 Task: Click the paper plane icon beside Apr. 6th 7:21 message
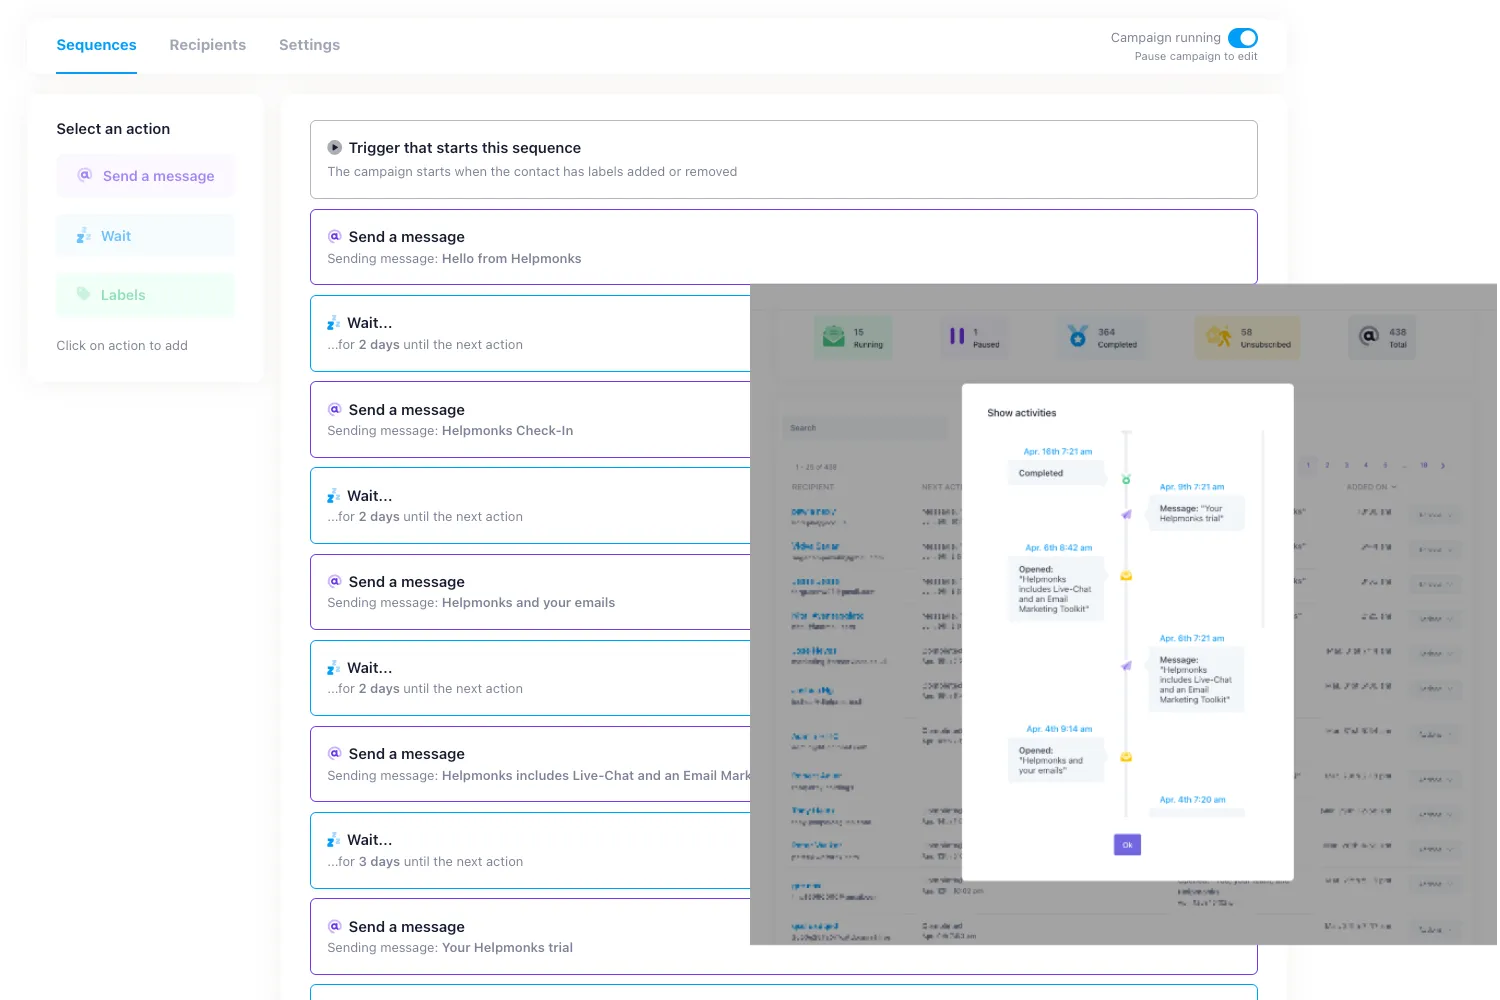point(1126,666)
